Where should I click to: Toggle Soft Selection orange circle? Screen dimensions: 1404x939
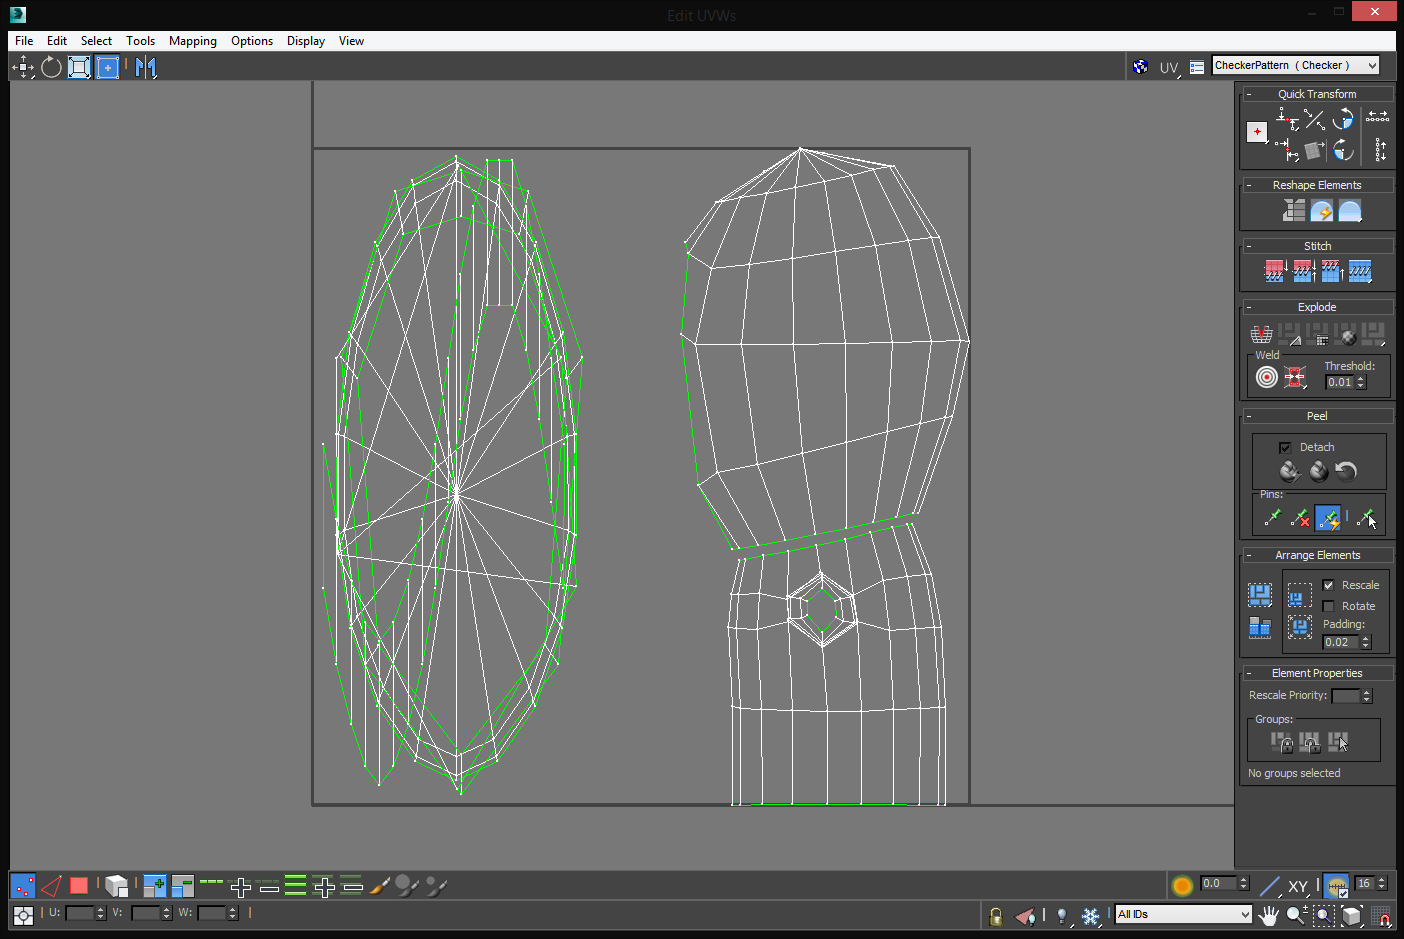[x=1182, y=886]
